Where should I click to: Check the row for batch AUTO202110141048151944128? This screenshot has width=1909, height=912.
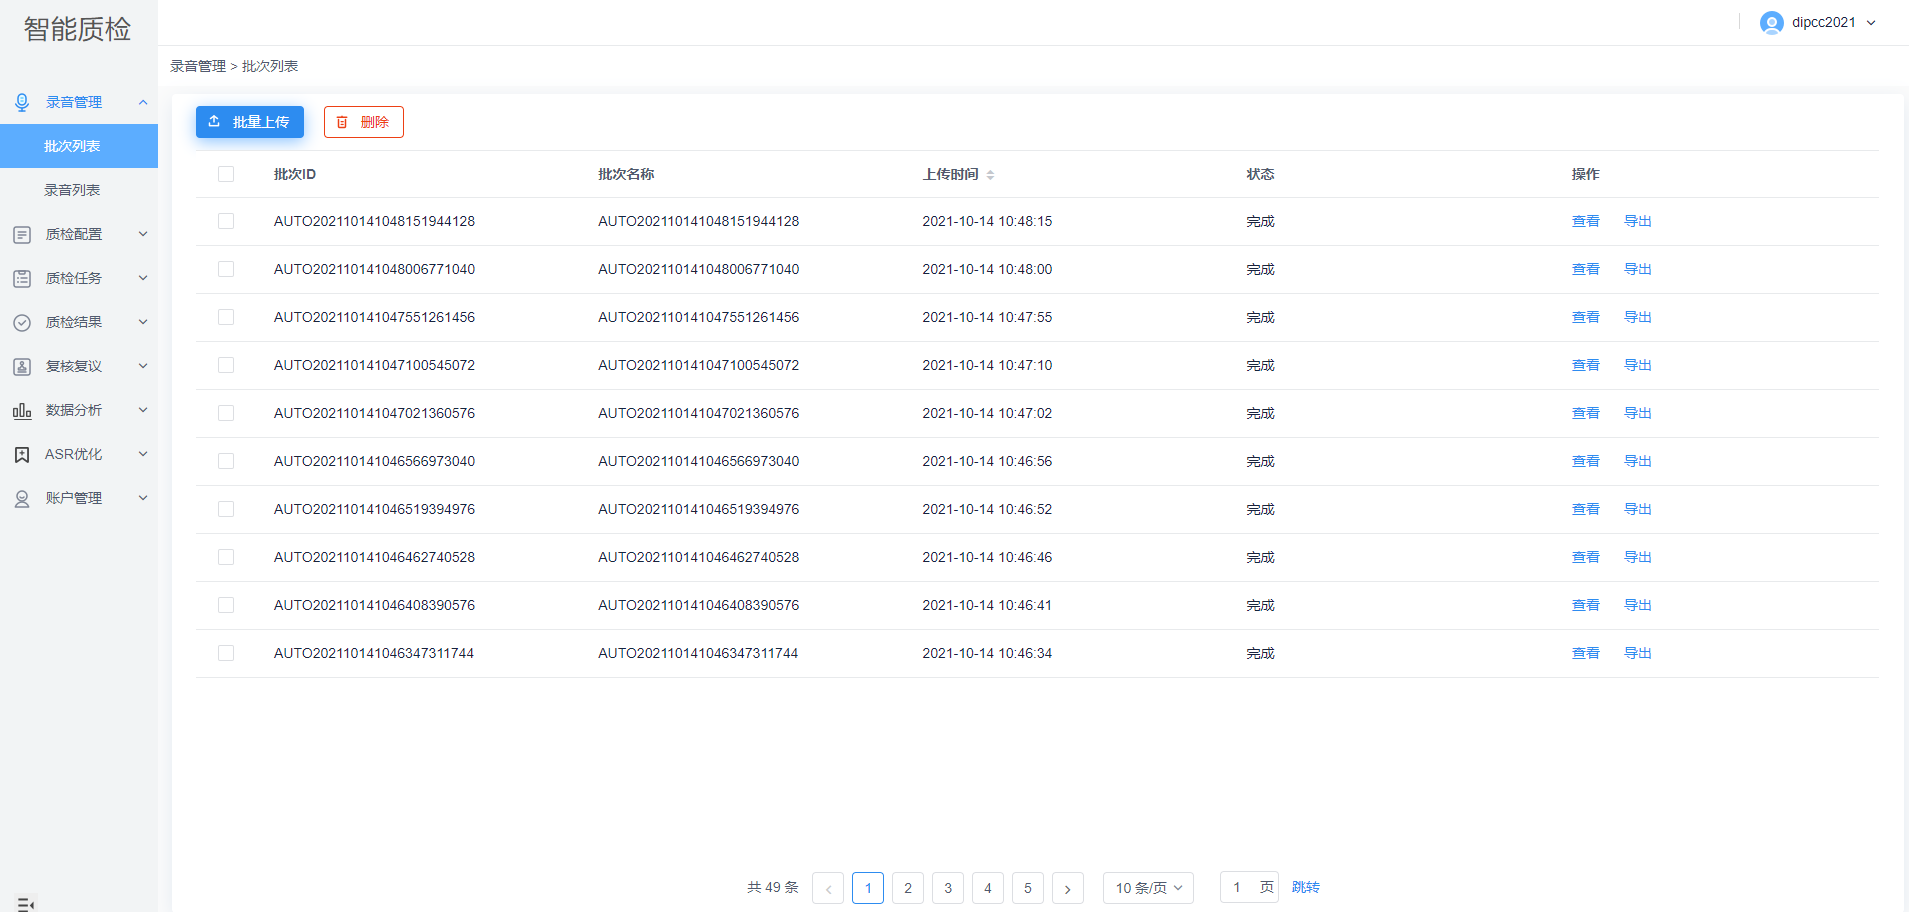pos(226,221)
